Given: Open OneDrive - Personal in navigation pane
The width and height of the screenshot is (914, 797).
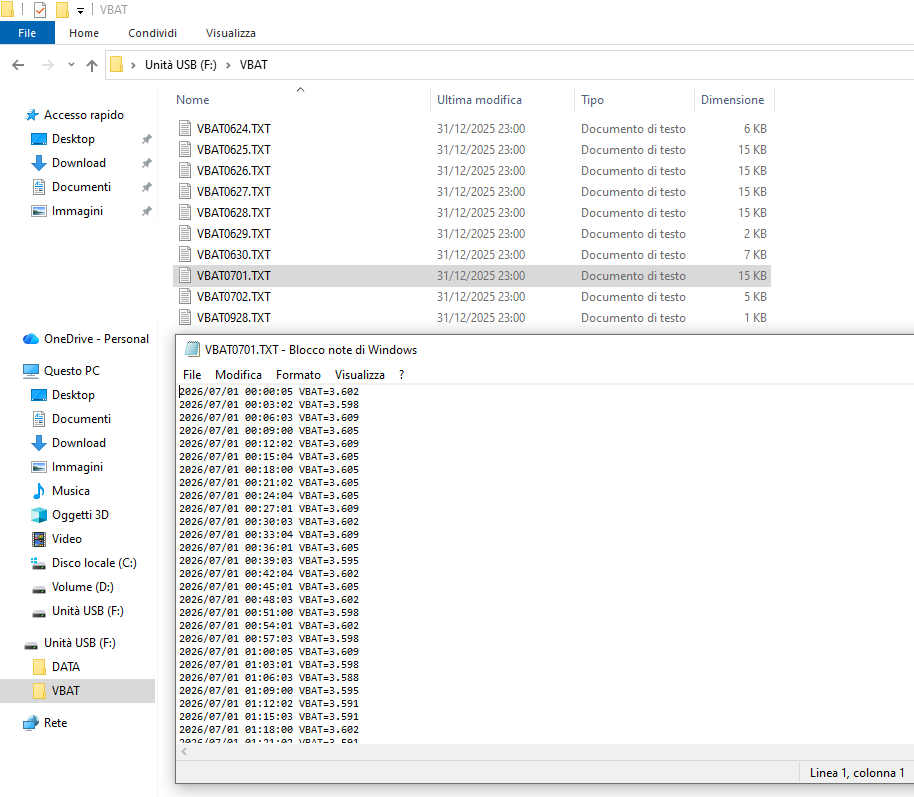Looking at the screenshot, I should 96,339.
